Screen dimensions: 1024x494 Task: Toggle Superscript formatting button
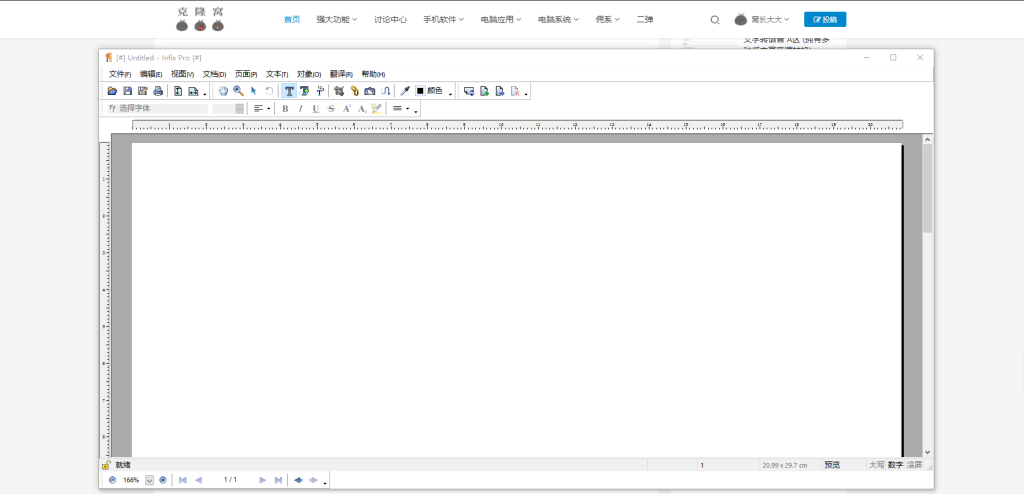tap(347, 108)
